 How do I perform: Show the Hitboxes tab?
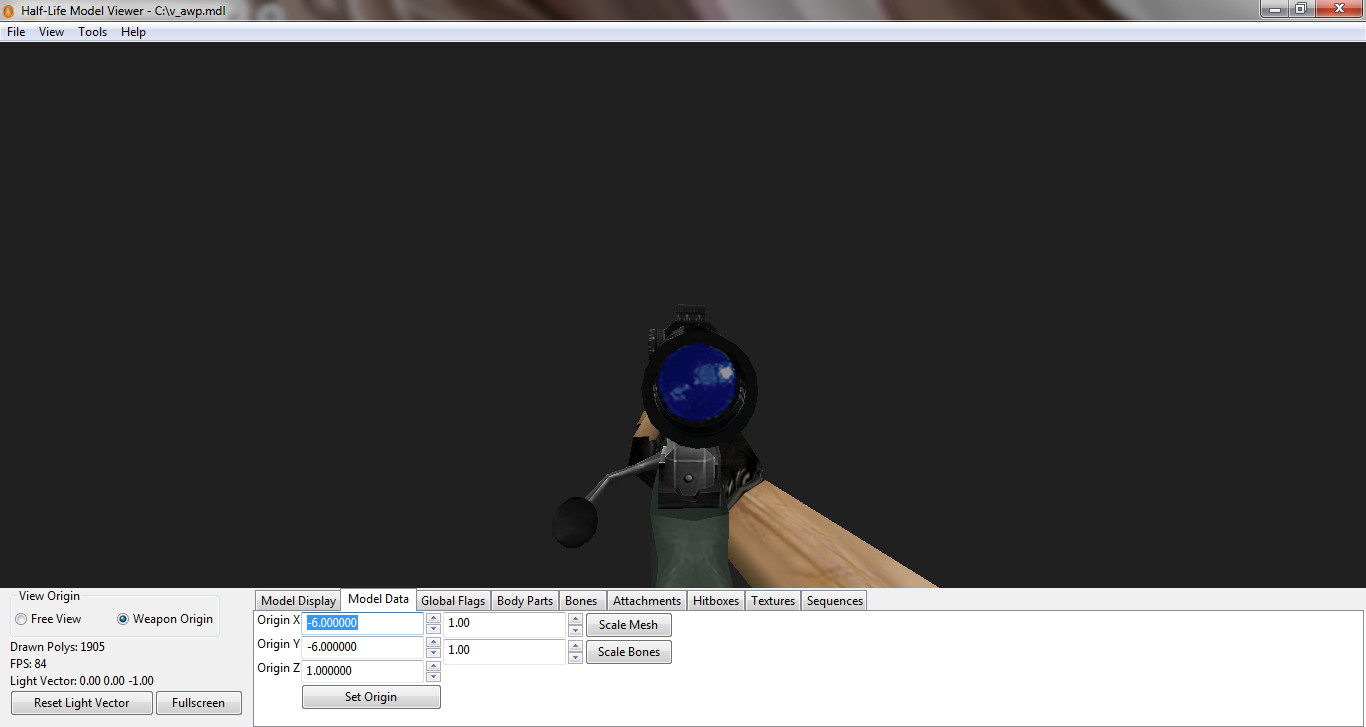point(716,601)
